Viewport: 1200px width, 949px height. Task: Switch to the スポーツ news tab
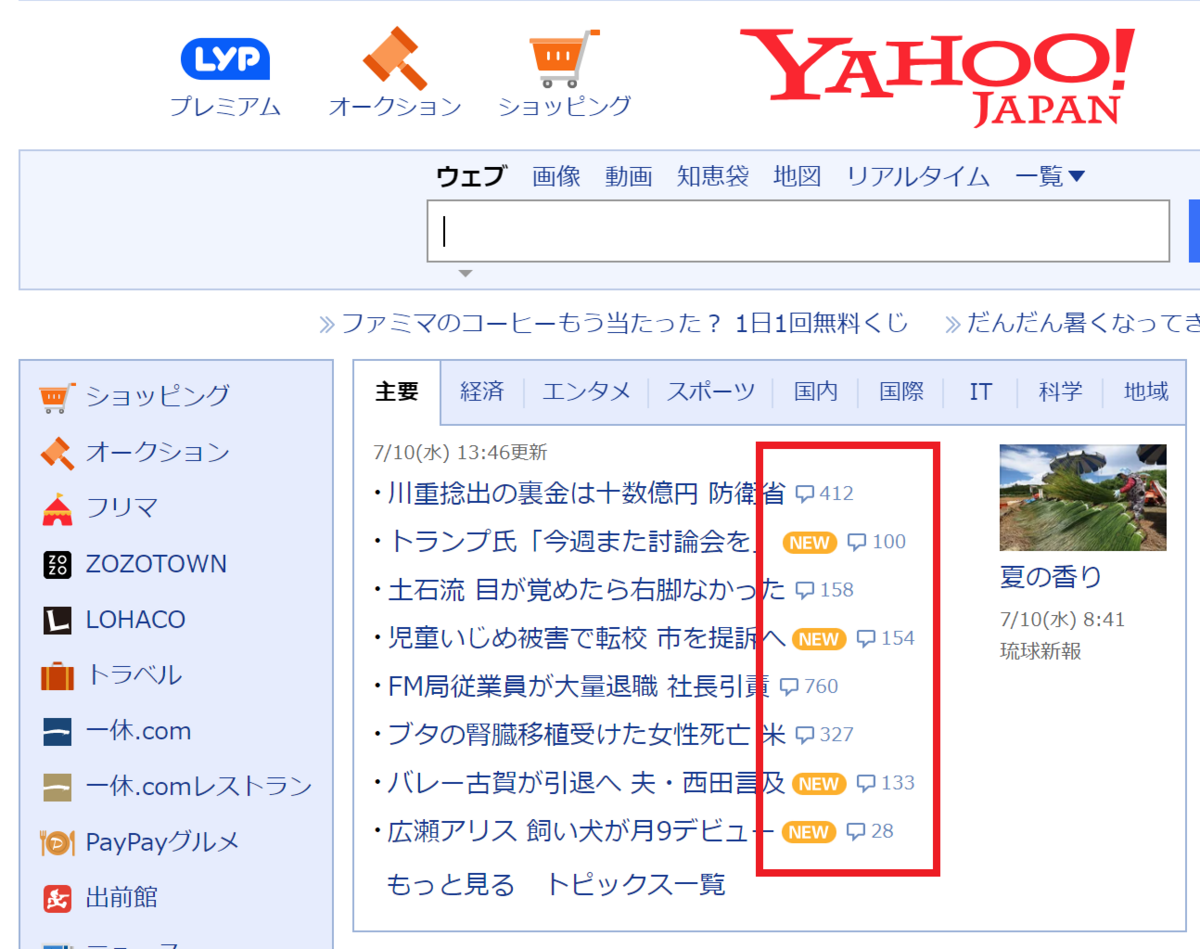[x=711, y=392]
